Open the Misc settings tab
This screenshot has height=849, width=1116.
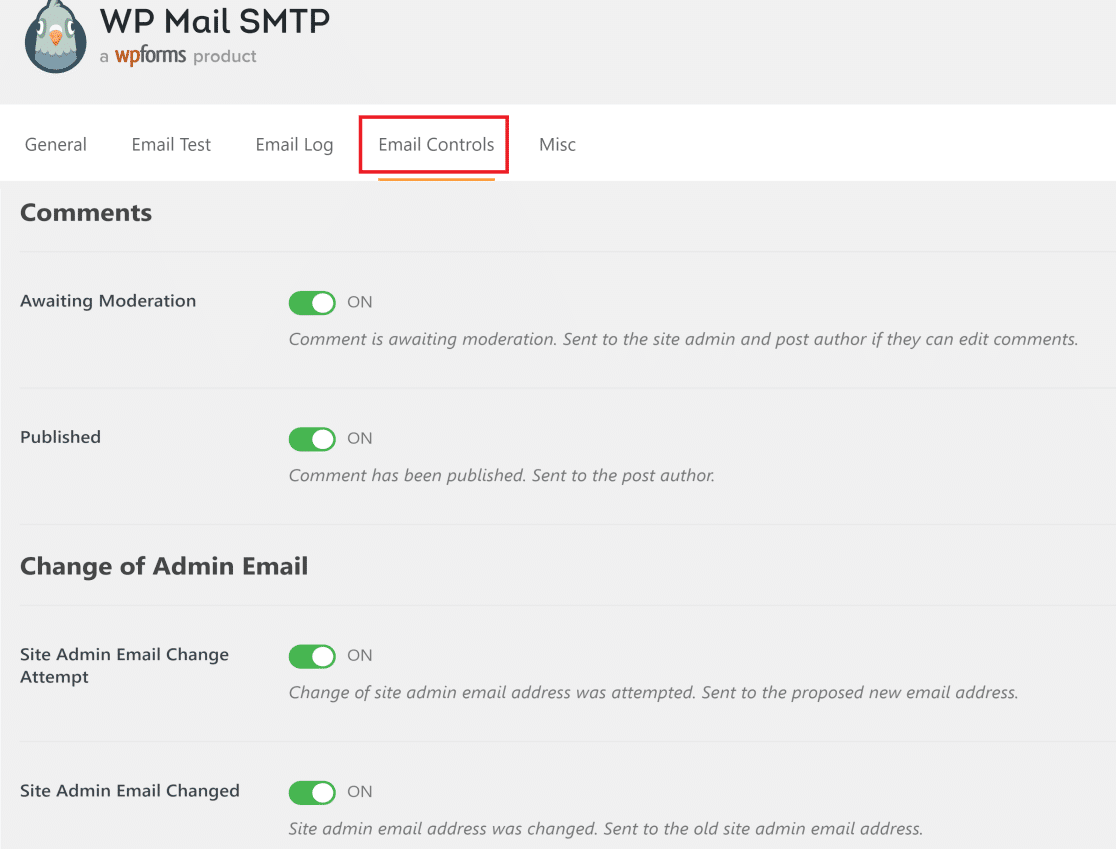557,144
